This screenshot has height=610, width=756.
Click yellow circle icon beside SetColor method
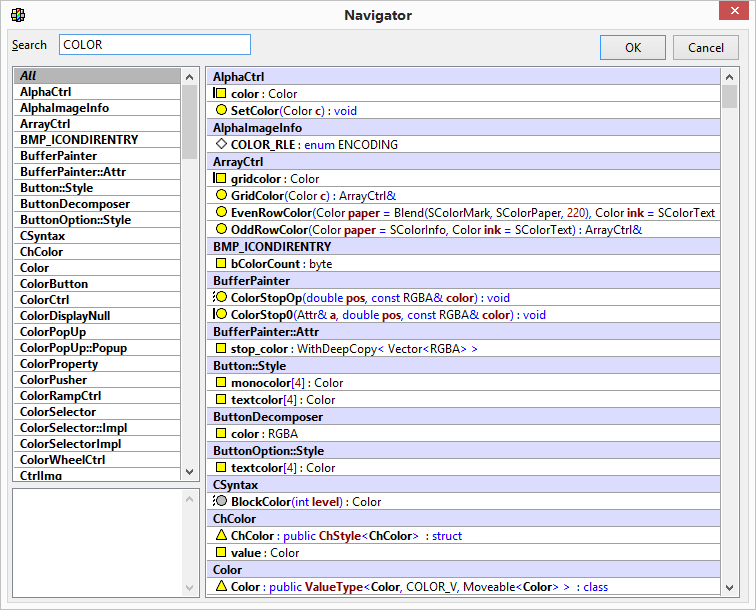point(221,111)
